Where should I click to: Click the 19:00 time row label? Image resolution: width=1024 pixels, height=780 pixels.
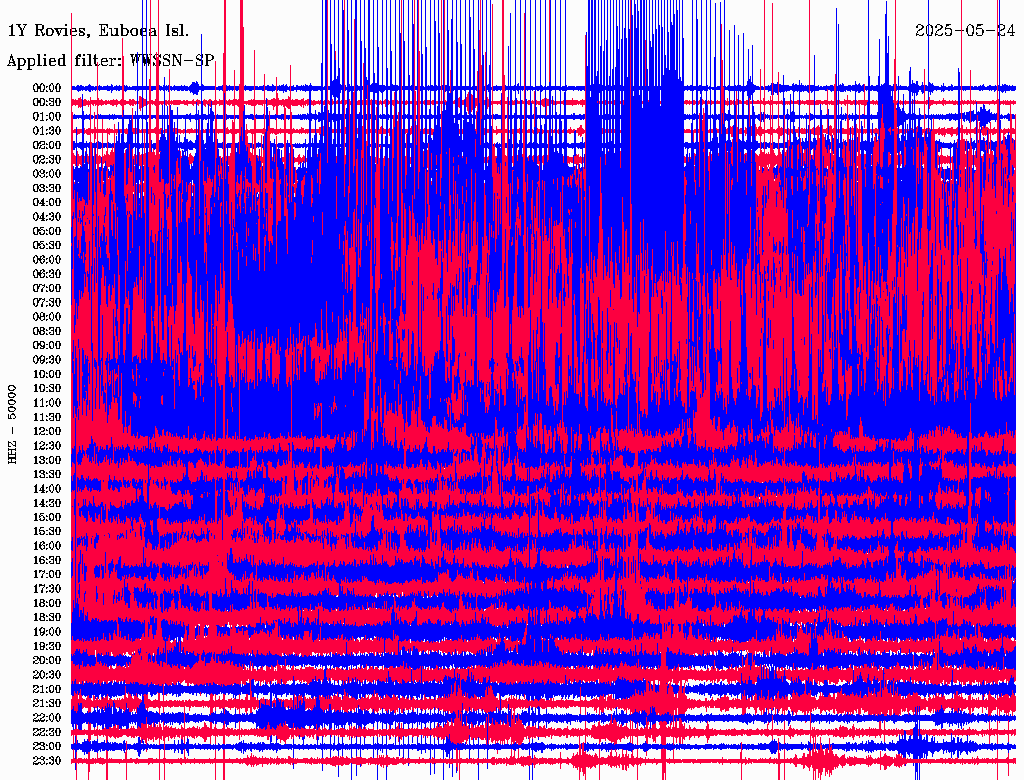47,632
